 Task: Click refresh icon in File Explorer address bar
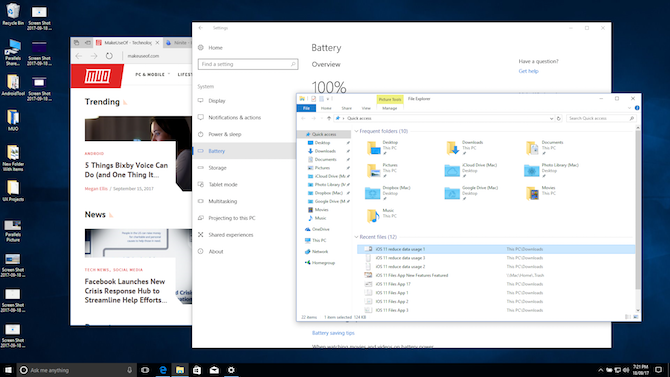[x=558, y=118]
